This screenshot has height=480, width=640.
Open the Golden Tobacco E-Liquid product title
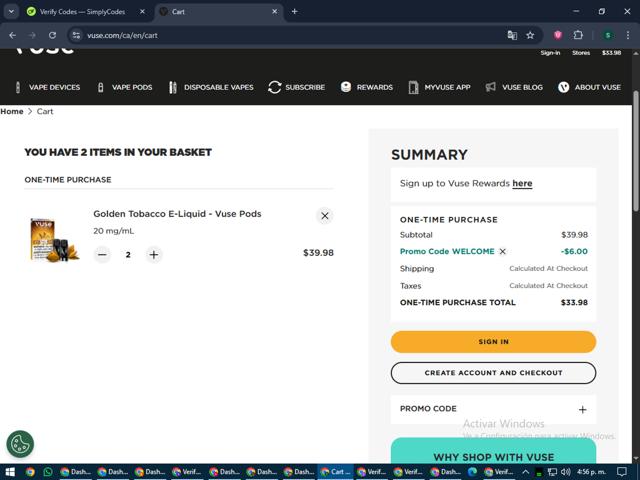click(x=177, y=214)
